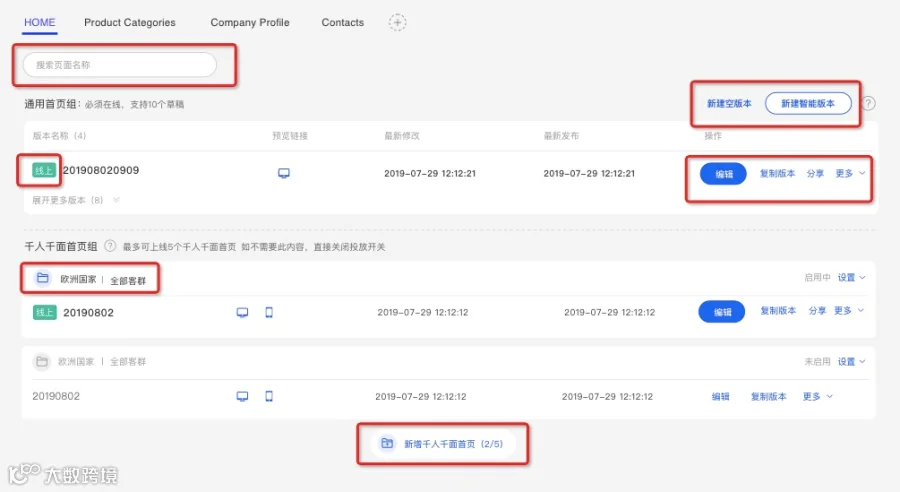Click 新增千人千面首页 (2/5) button
The height and width of the screenshot is (492, 900).
(x=443, y=444)
